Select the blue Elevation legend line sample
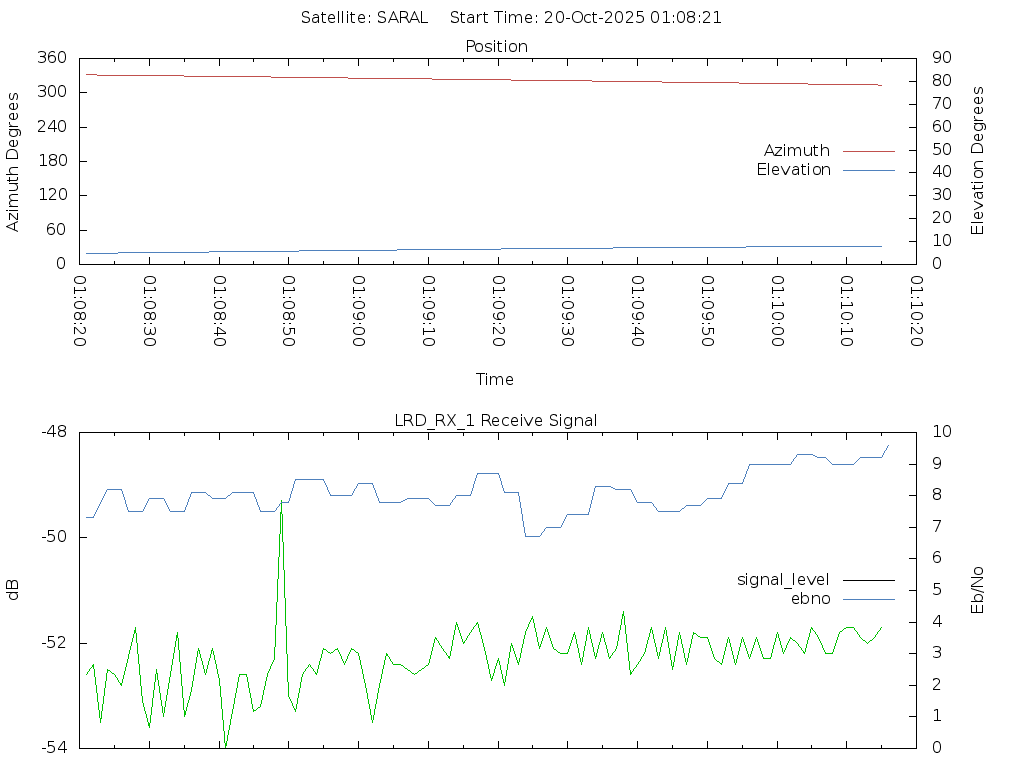The height and width of the screenshot is (768, 1024). pos(868,170)
